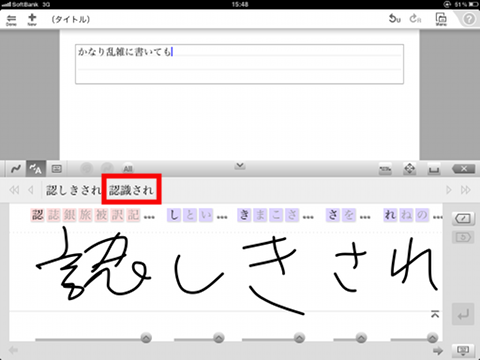Open the 123 symbols input icon
Image resolution: width=480 pixels, height=360 pixels.
coord(385,169)
